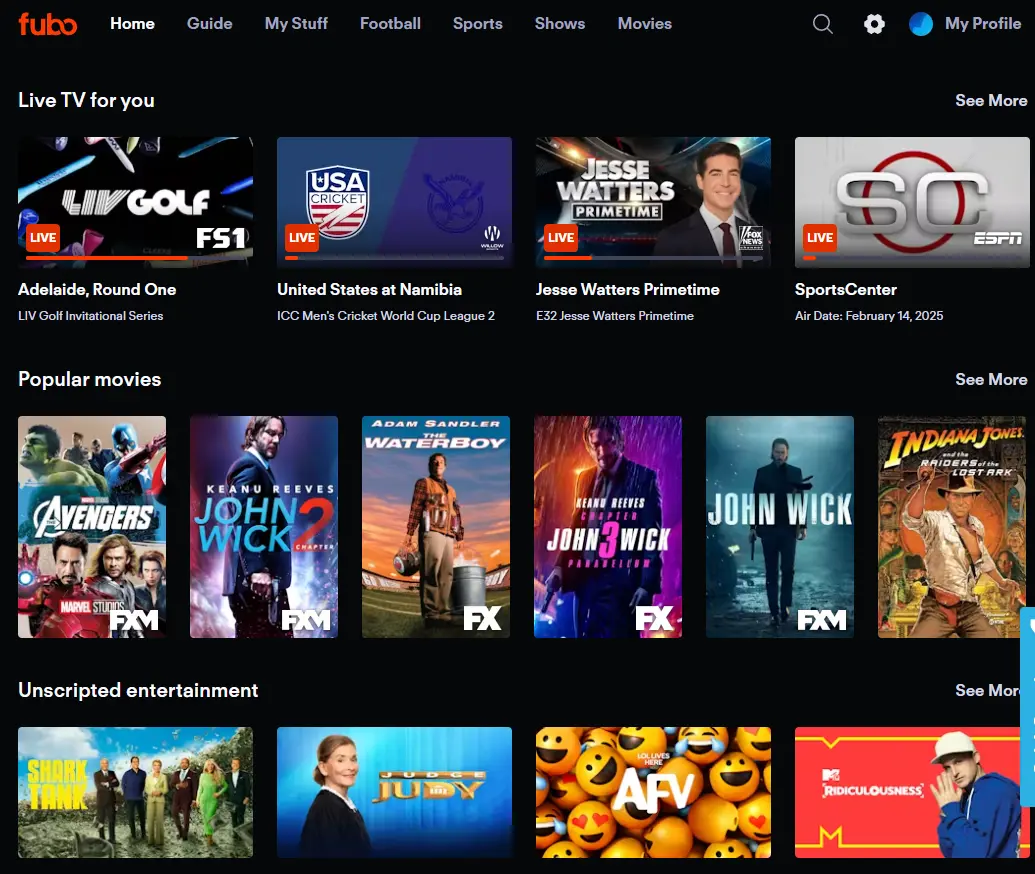Screen dimensions: 1035x874
Task: Go to the Home tab
Action: [x=132, y=24]
